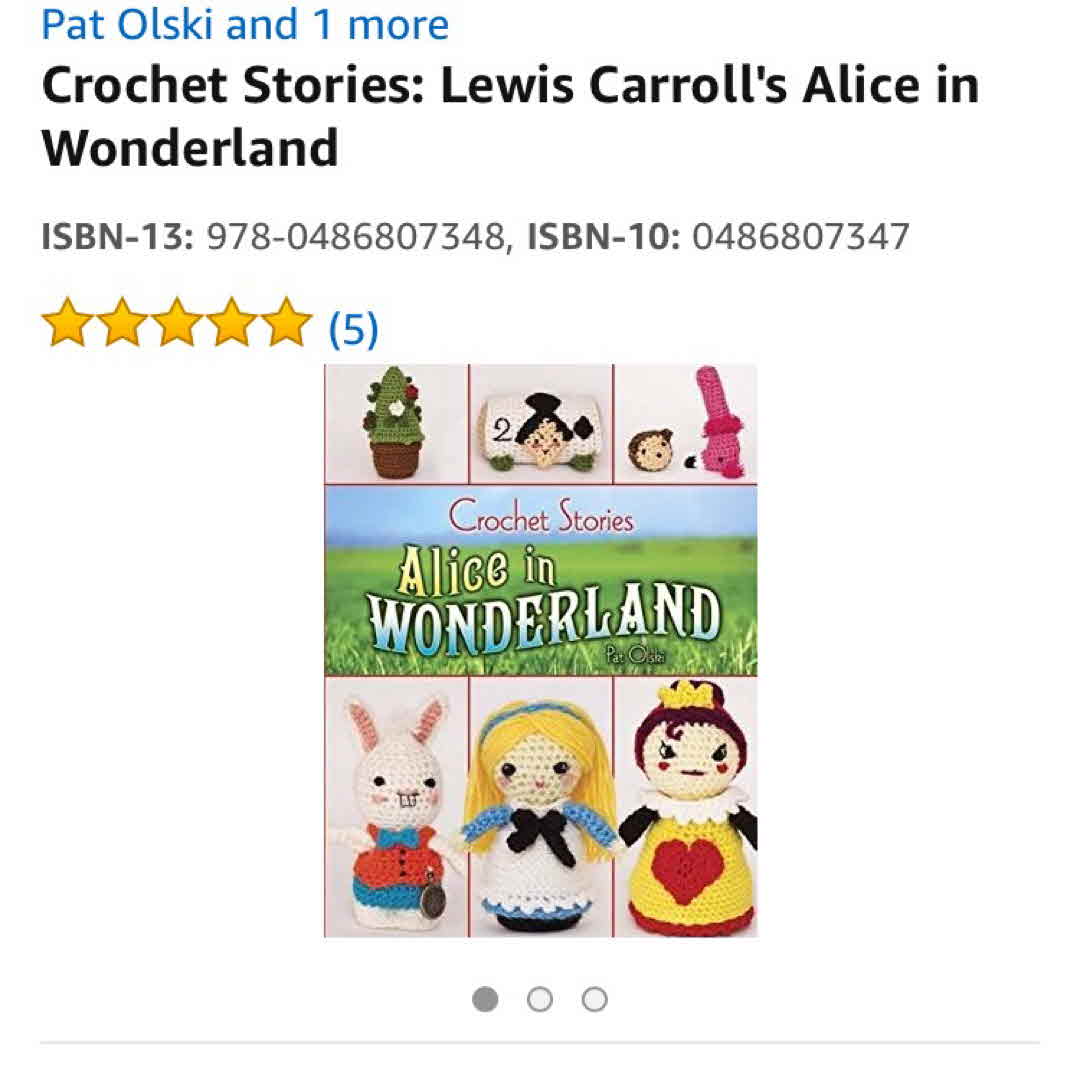Switch to the second image carousel dot
This screenshot has width=1080, height=1080.
(x=540, y=999)
